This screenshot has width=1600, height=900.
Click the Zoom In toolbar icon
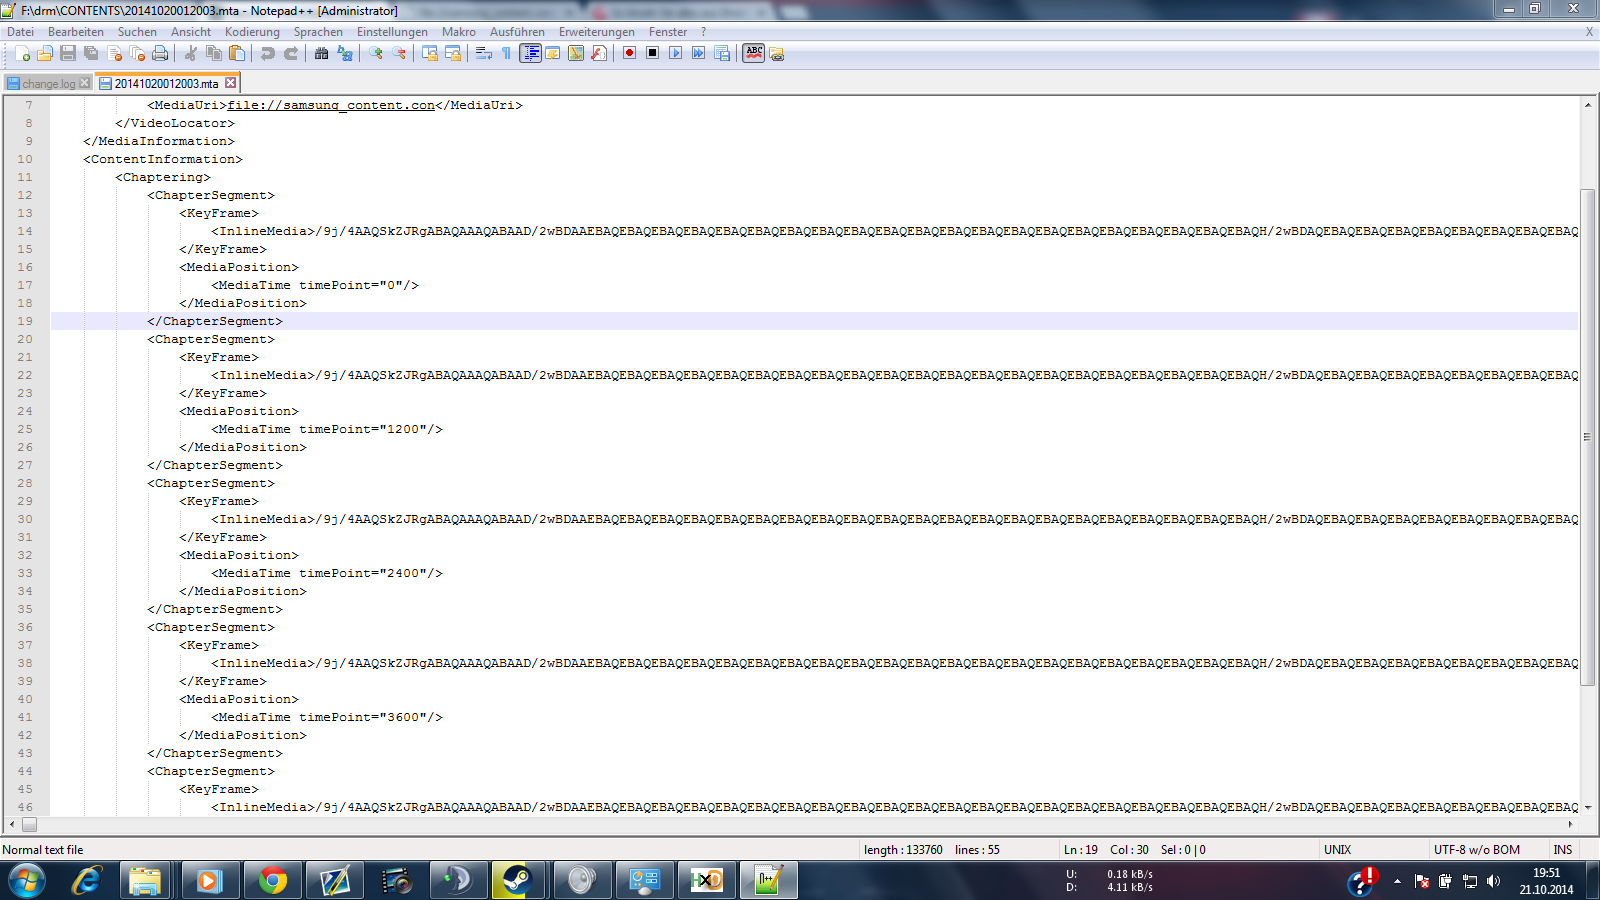coord(376,53)
